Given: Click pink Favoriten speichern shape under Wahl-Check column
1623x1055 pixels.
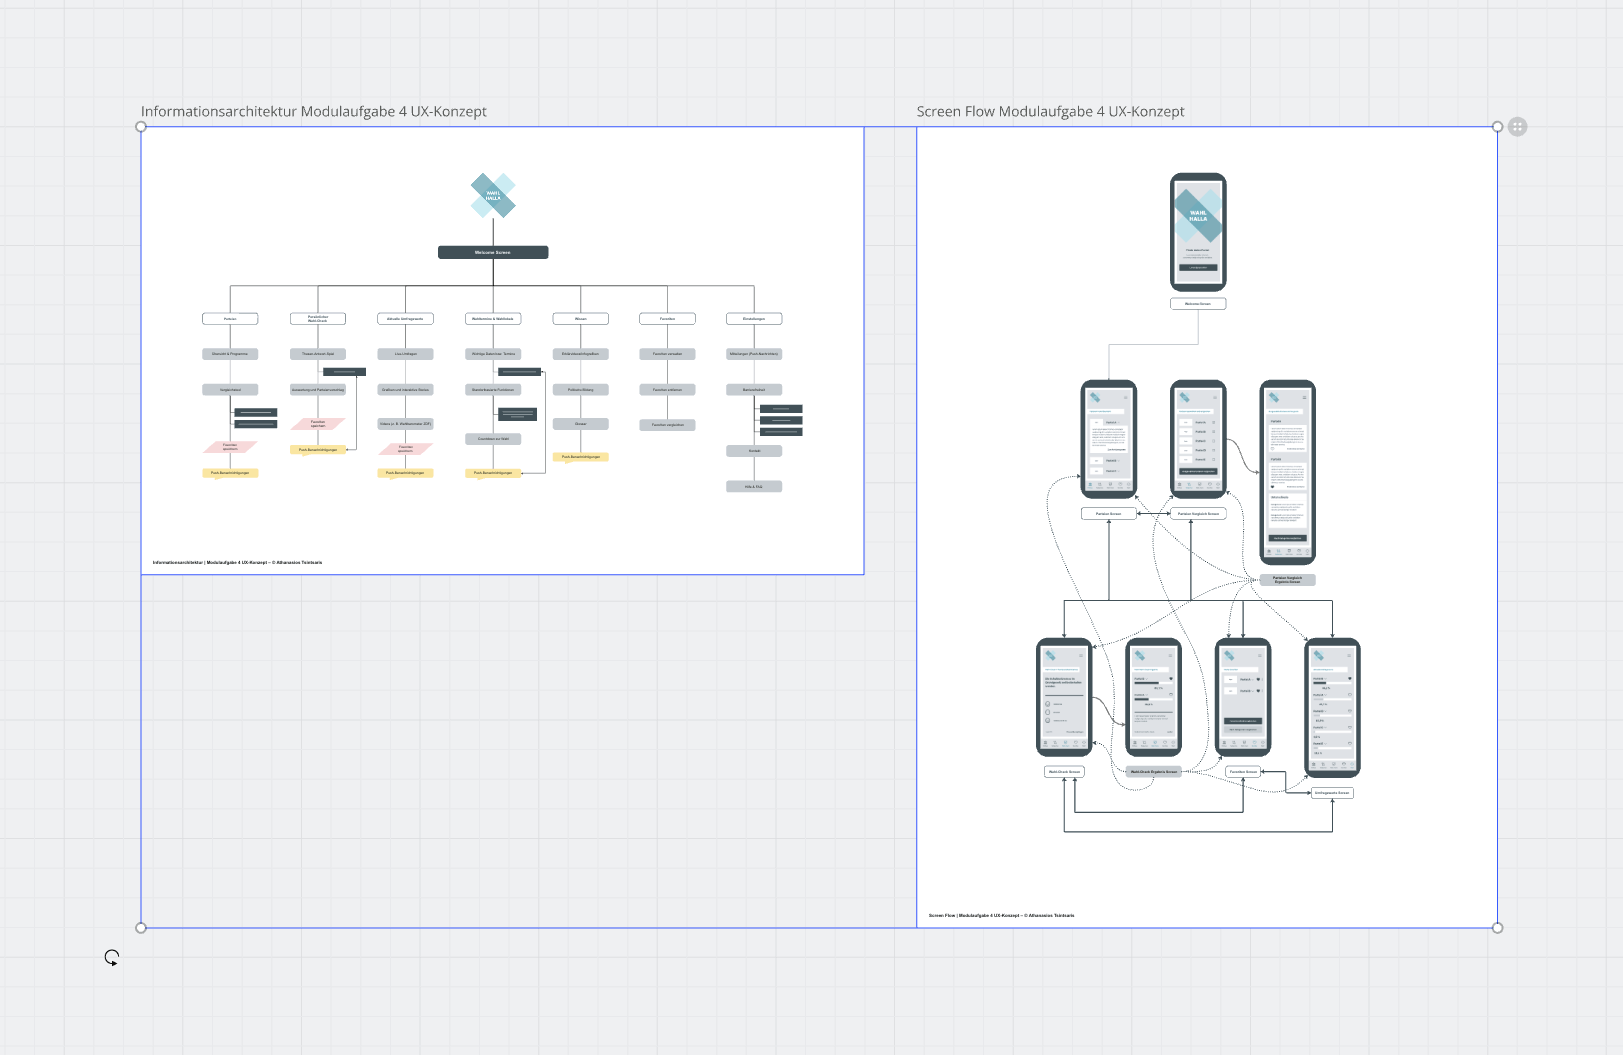Looking at the screenshot, I should pyautogui.click(x=318, y=424).
